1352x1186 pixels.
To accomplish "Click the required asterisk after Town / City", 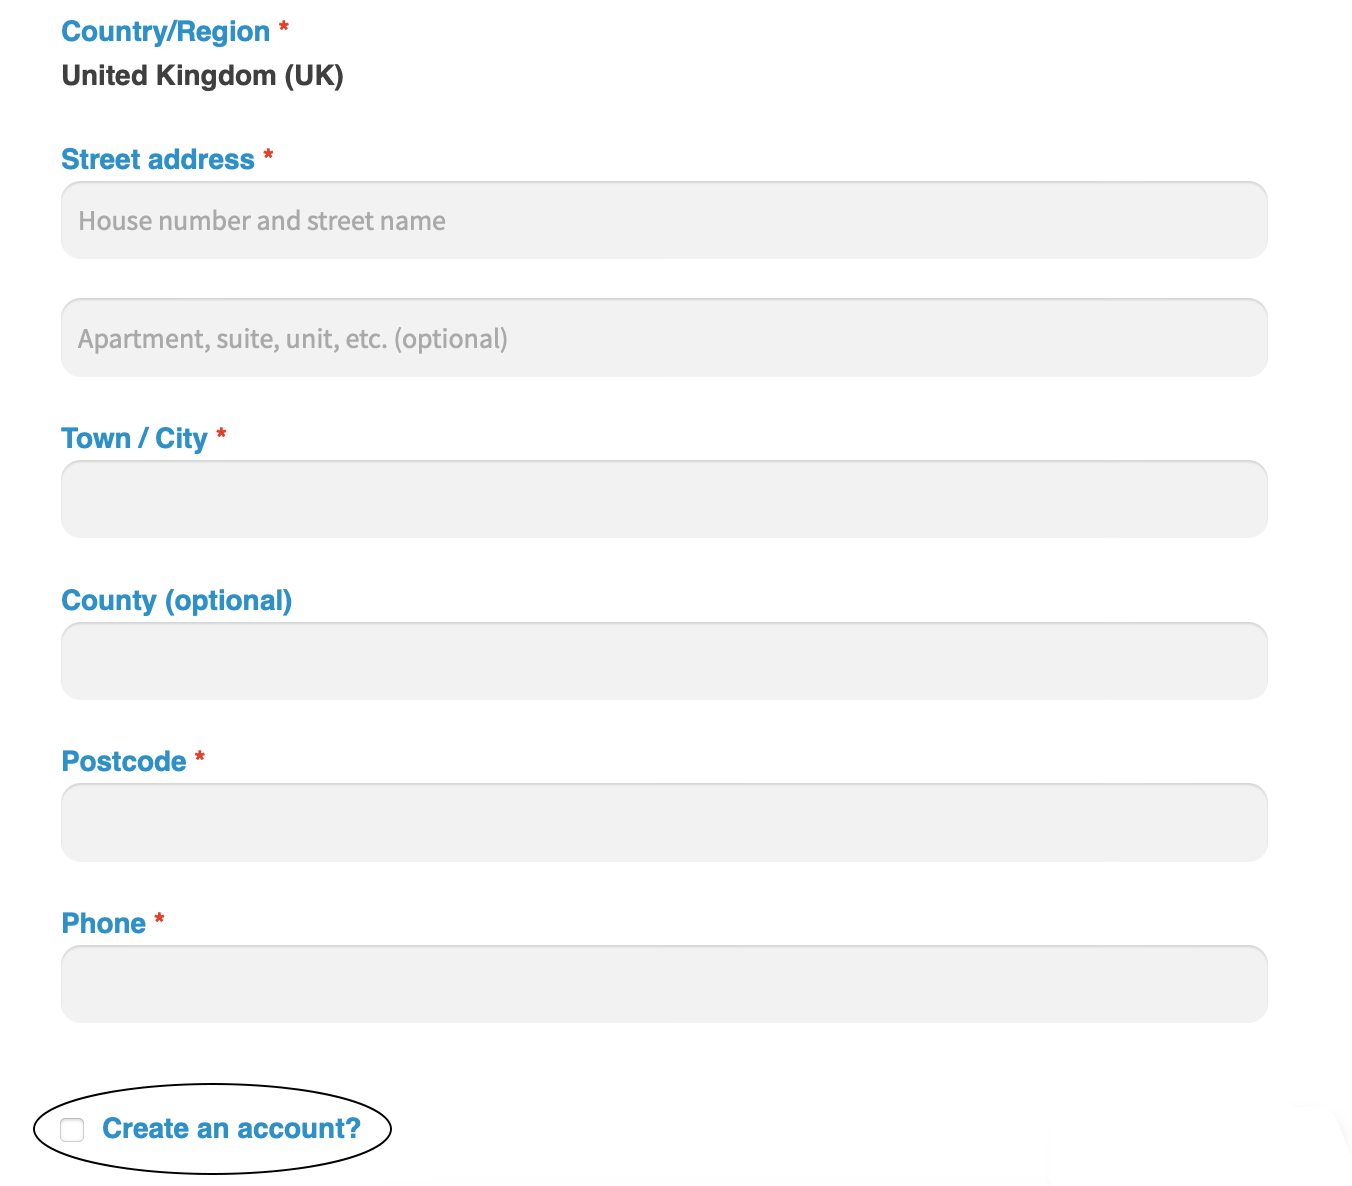I will [221, 435].
